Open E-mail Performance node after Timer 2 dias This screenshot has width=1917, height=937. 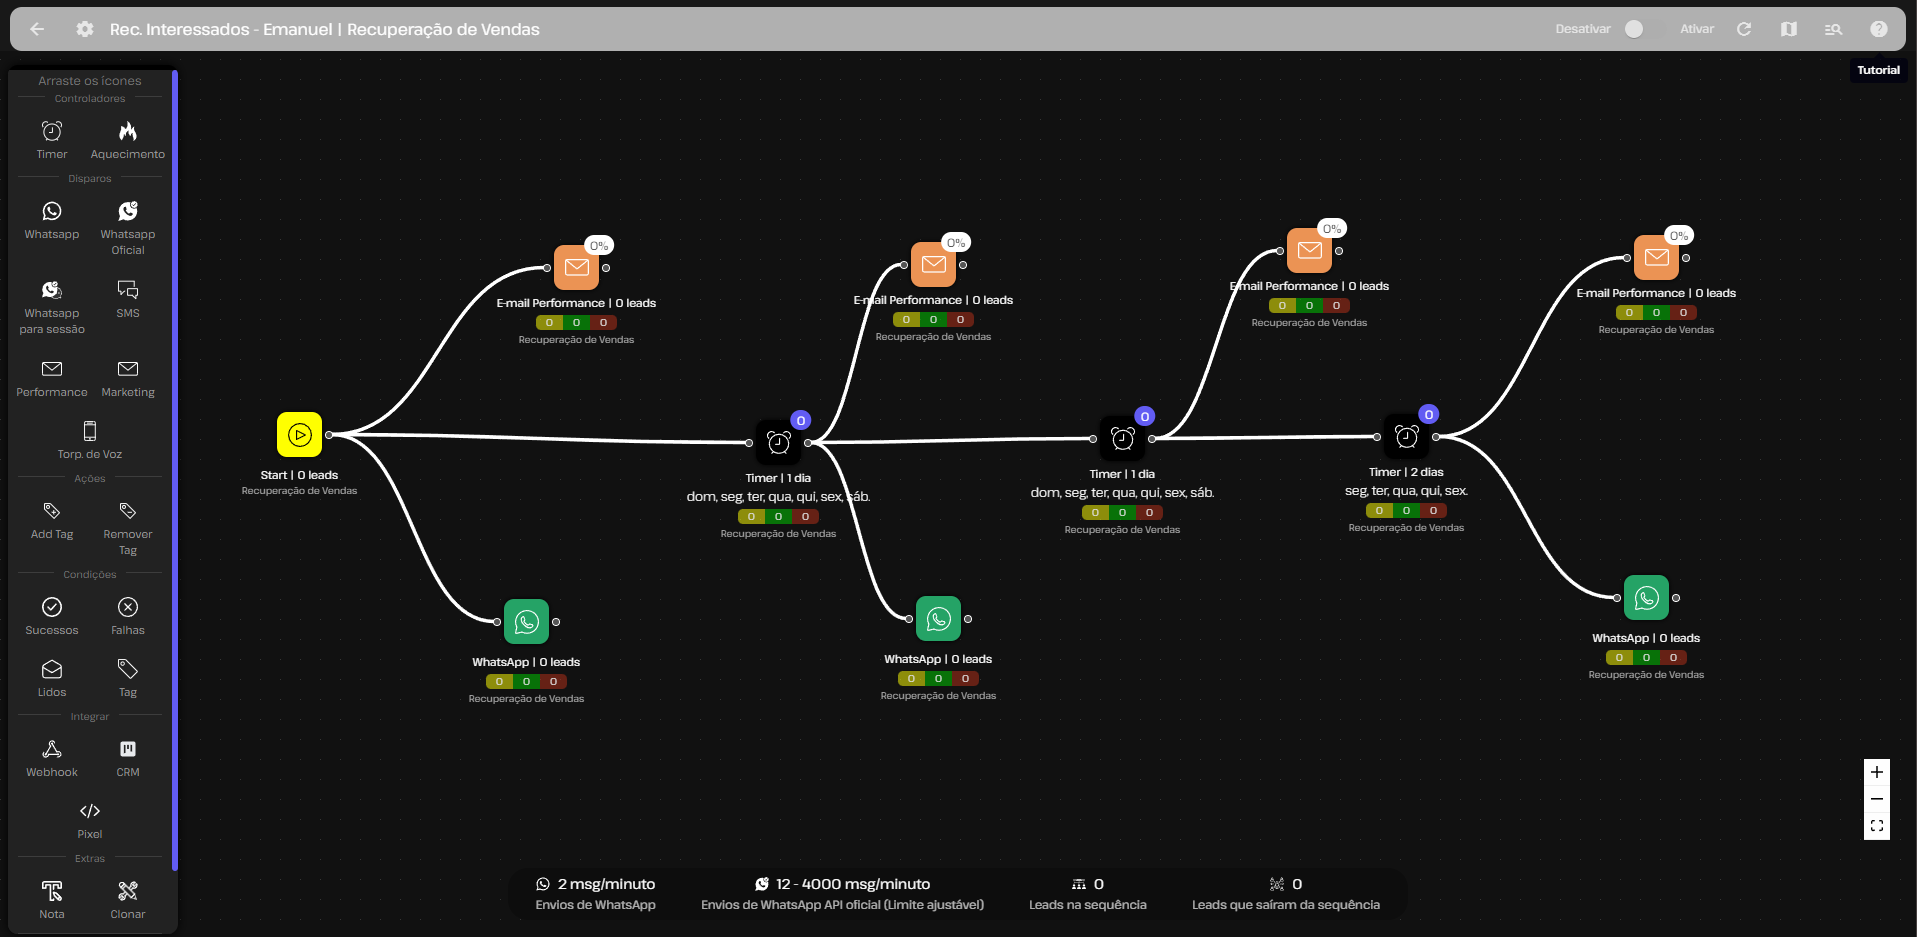point(1657,257)
